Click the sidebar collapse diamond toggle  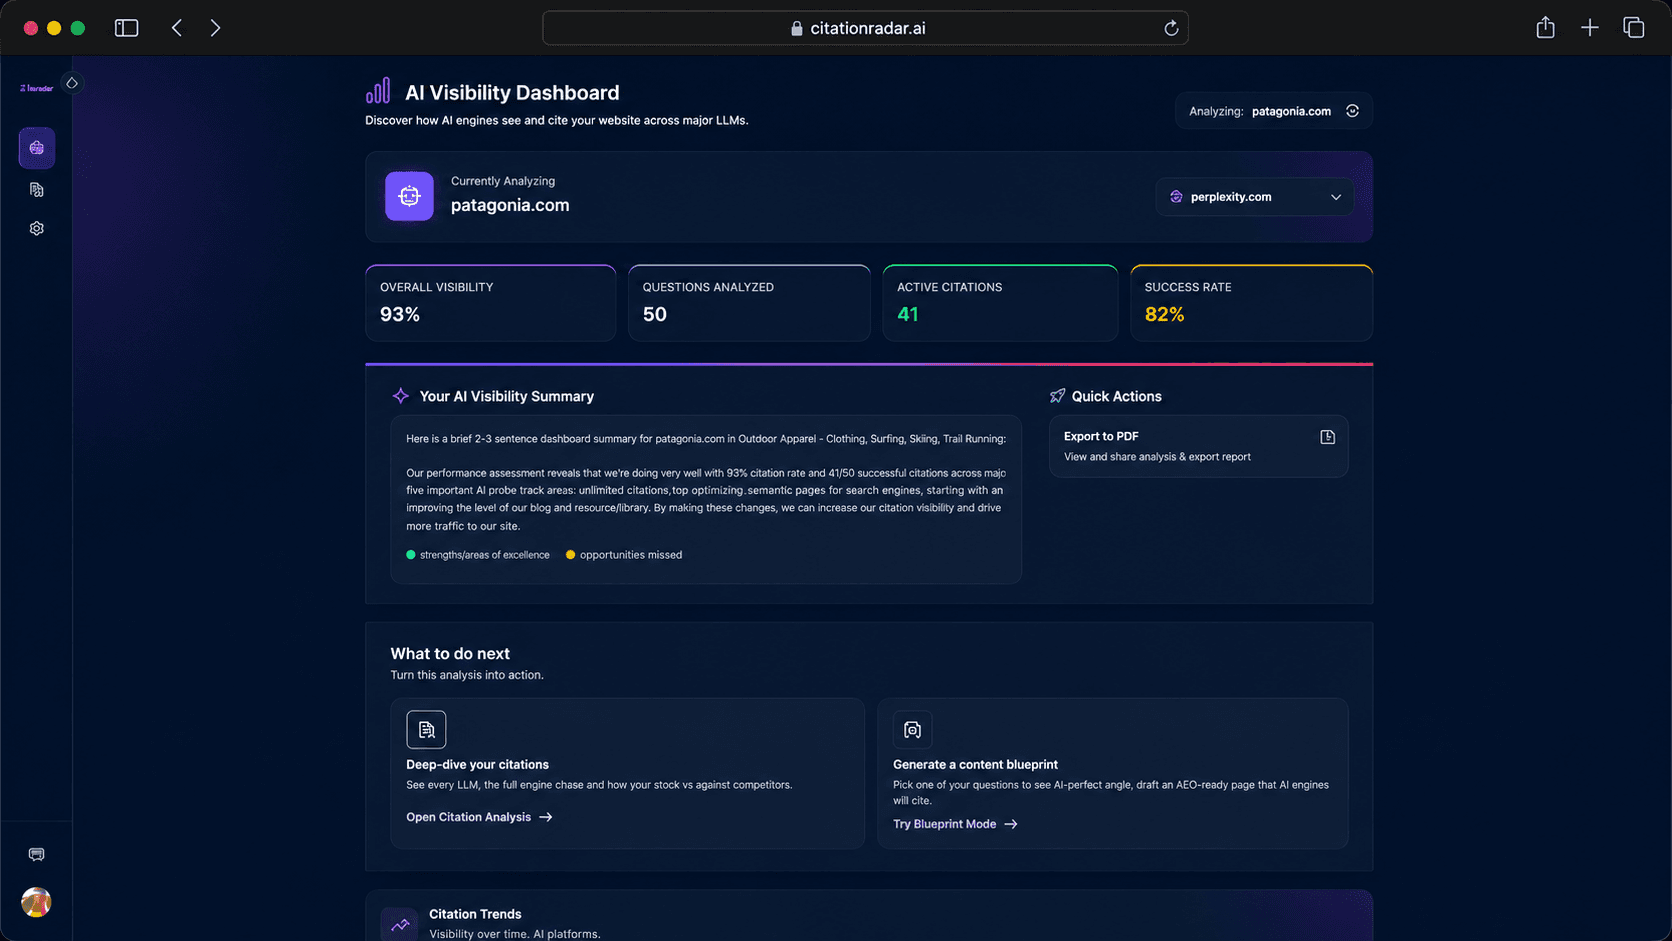[72, 83]
